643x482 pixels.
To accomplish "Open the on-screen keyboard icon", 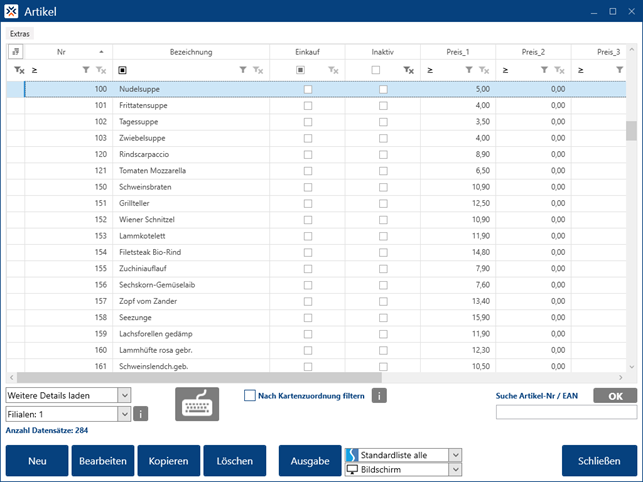I will [198, 403].
